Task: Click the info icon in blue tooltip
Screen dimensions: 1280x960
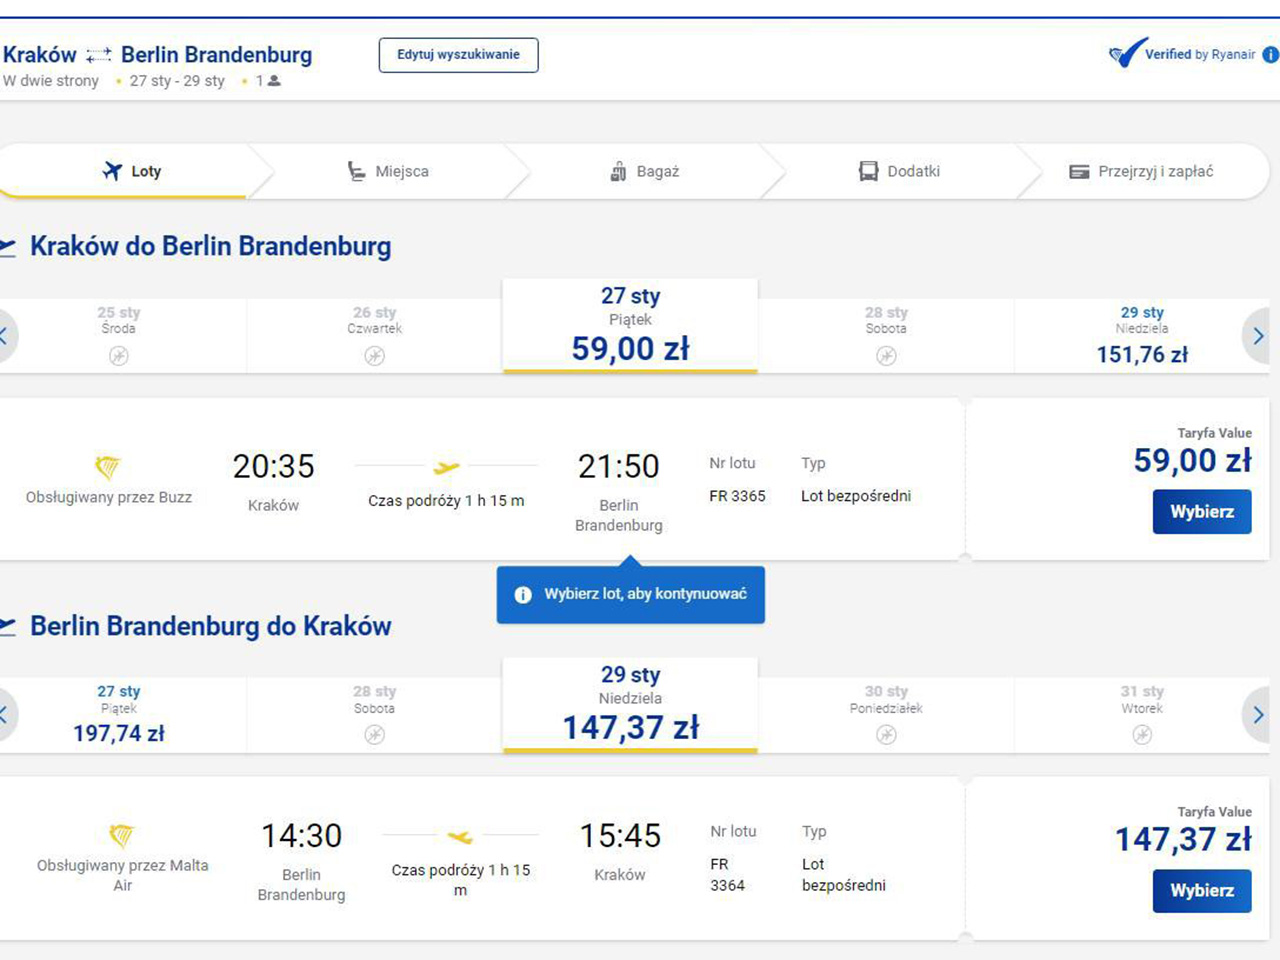Action: coord(522,595)
